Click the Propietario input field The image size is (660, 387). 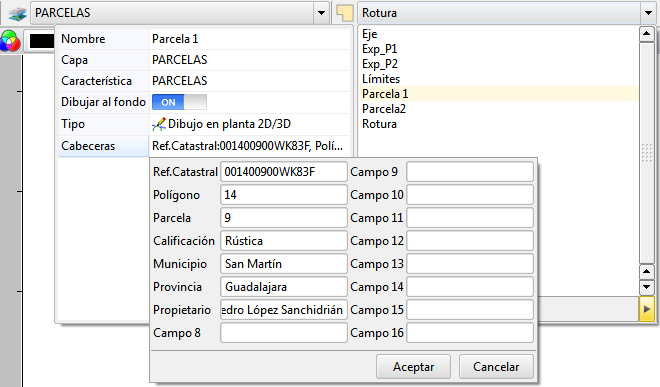(284, 310)
